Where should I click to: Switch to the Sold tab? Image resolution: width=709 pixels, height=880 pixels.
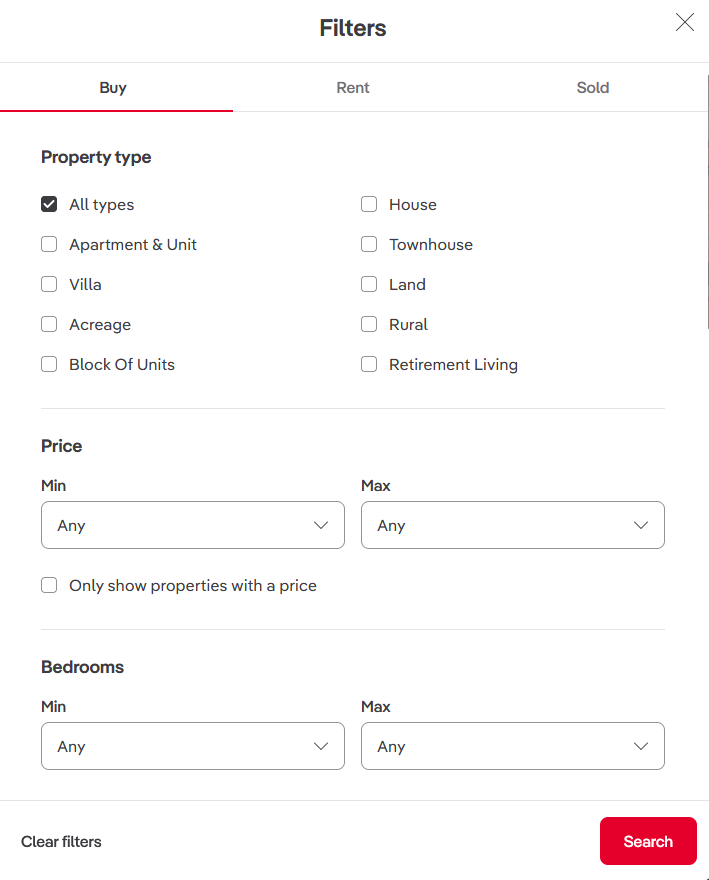[593, 88]
